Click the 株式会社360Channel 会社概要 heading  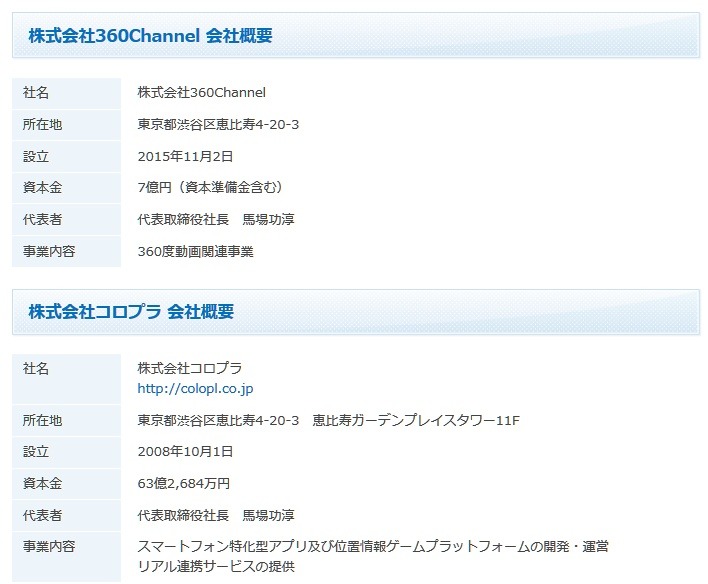click(x=150, y=36)
